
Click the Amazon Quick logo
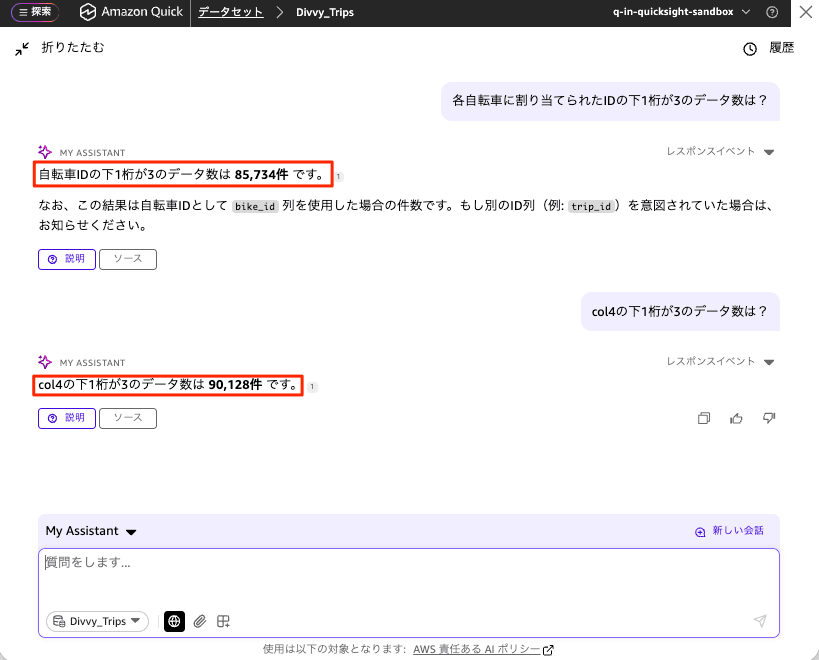132,12
